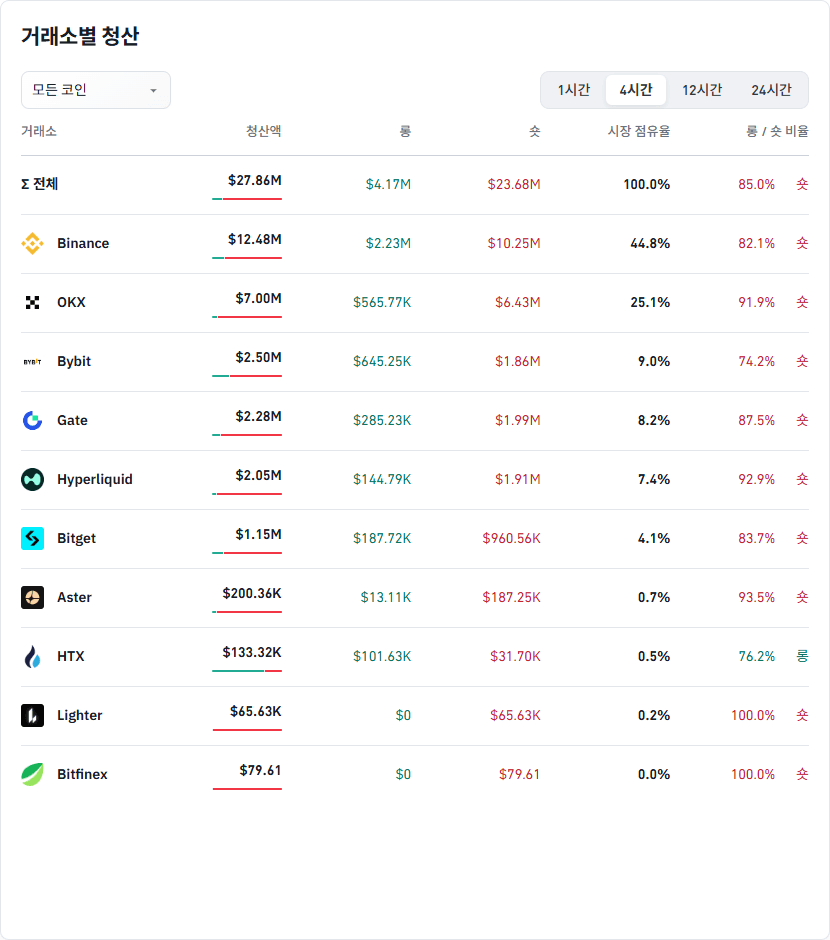Screen dimensions: 830x940
Task: Click the Binance long value $2.23M
Action: (x=388, y=243)
